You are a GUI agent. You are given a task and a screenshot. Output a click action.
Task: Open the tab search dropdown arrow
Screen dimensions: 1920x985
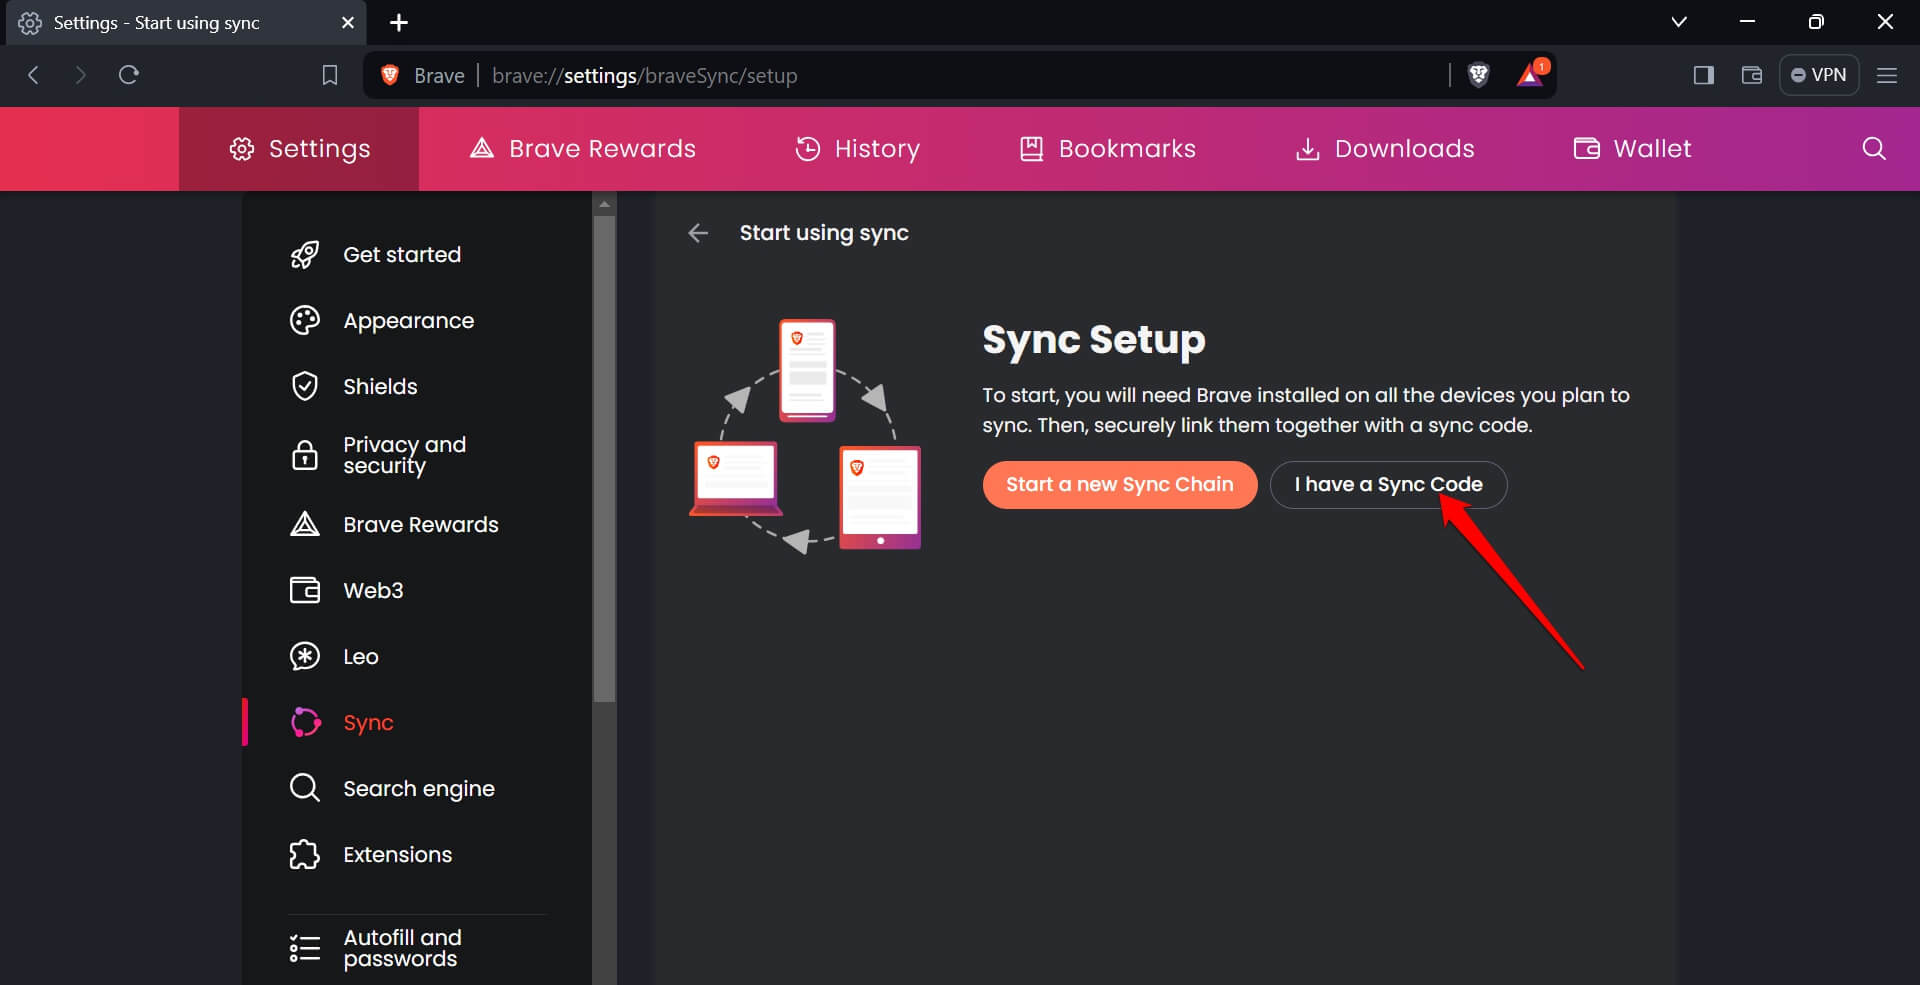[x=1679, y=22]
